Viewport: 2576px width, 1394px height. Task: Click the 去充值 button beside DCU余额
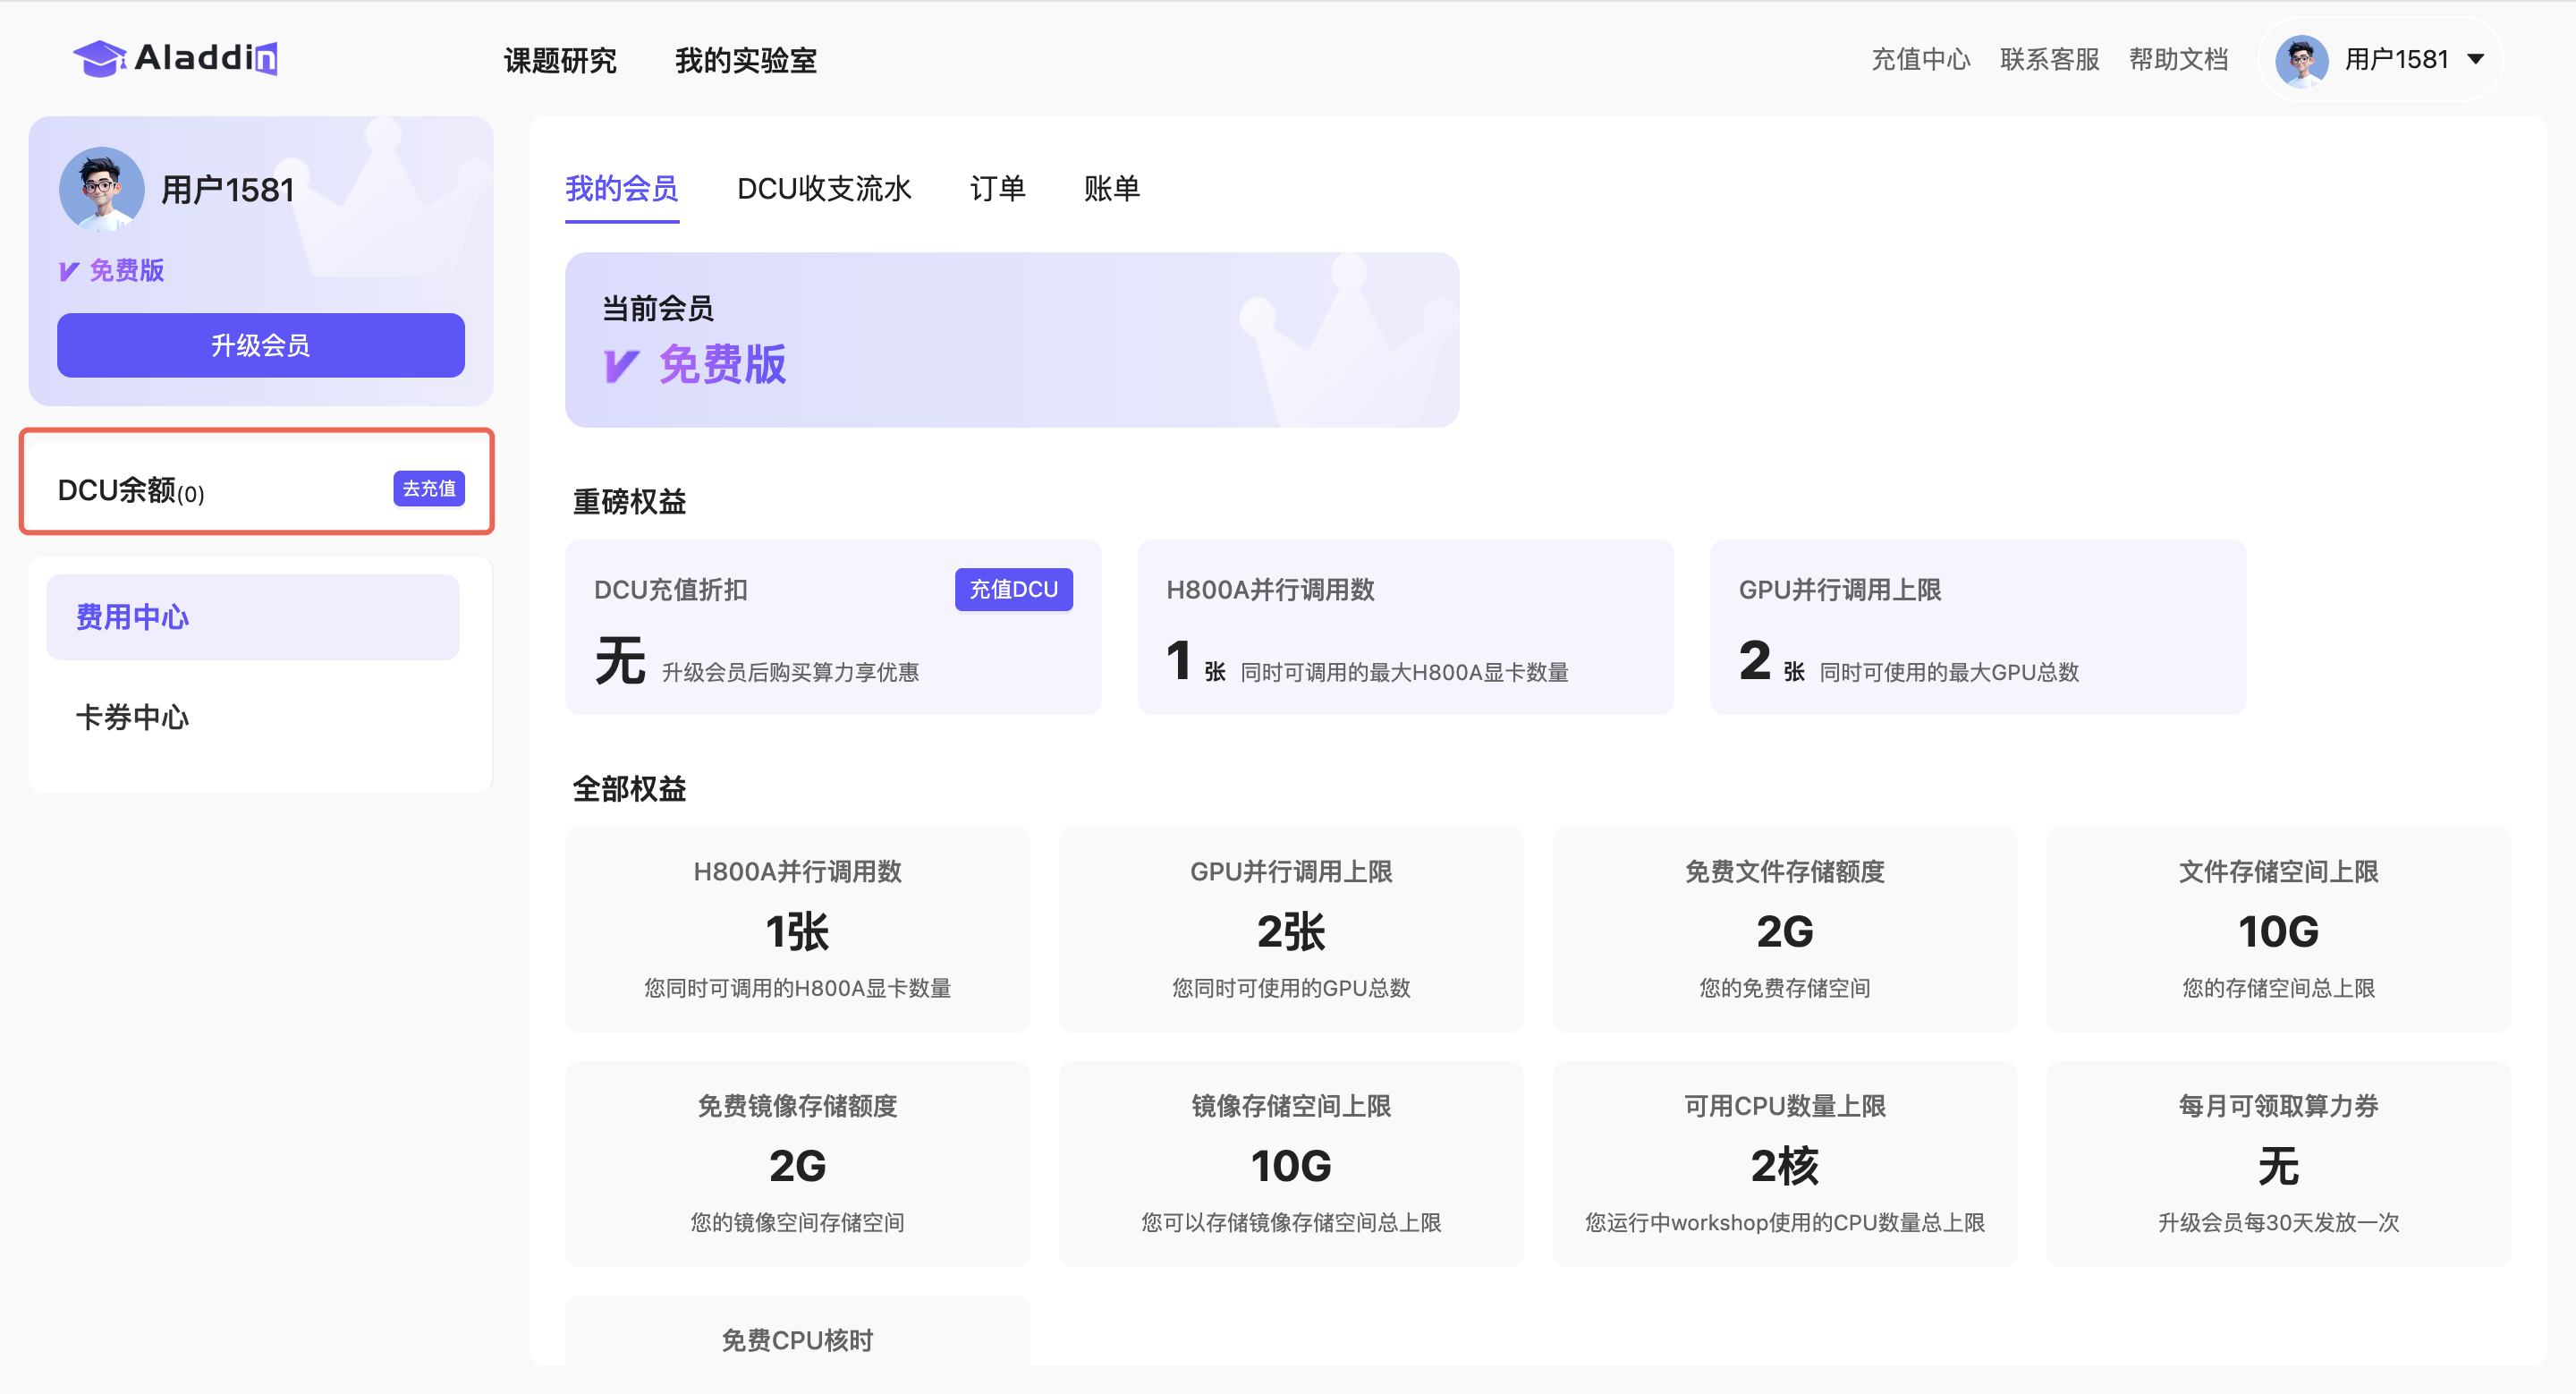429,488
